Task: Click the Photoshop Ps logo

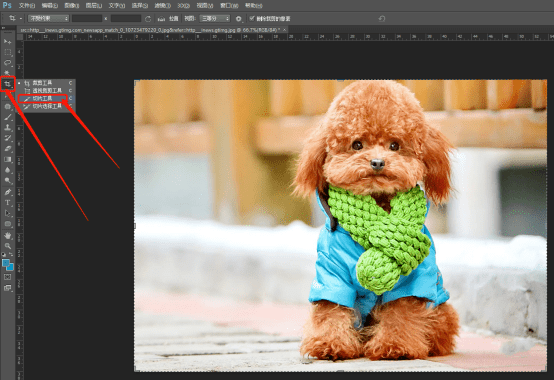Action: (x=7, y=5)
